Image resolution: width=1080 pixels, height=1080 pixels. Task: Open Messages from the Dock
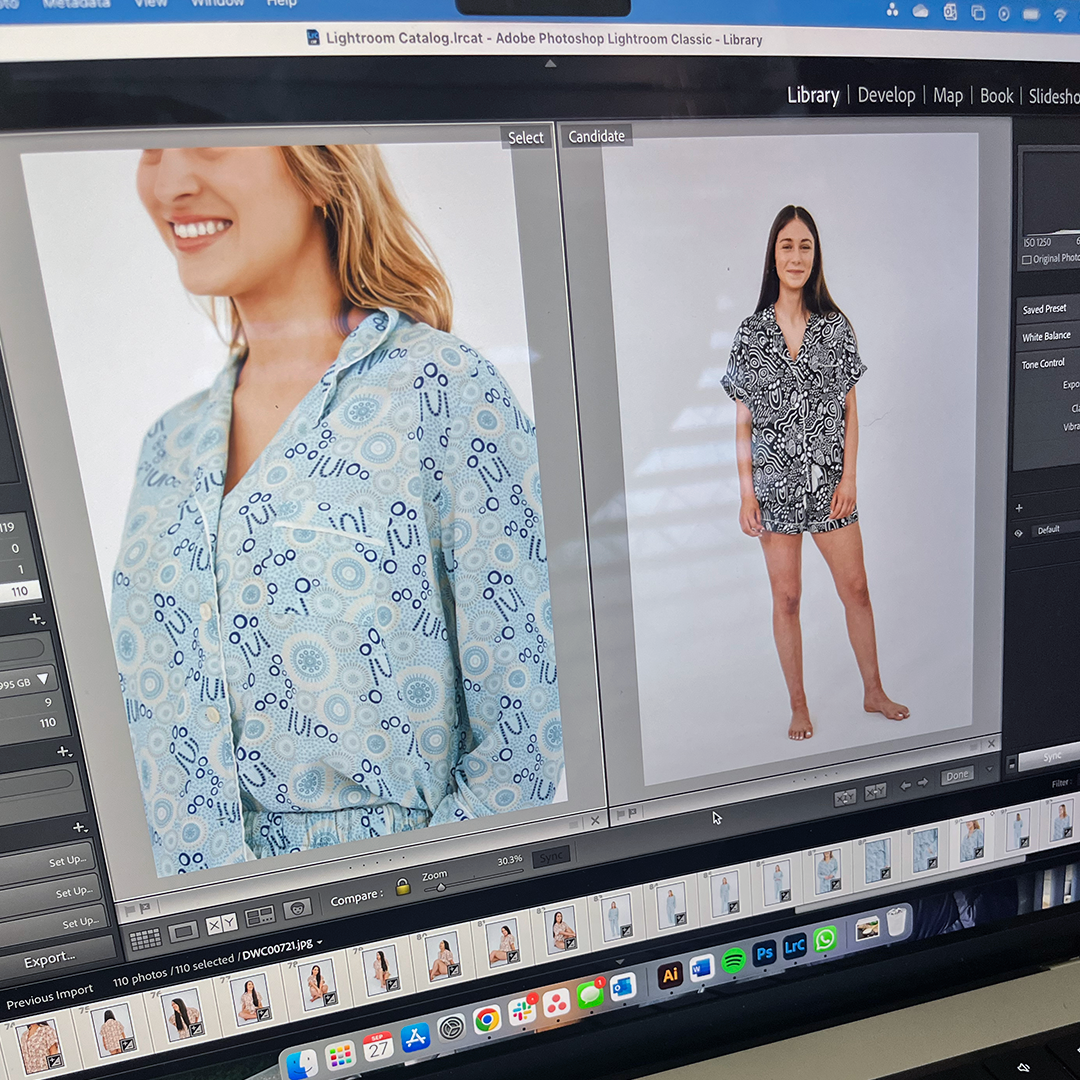point(590,995)
